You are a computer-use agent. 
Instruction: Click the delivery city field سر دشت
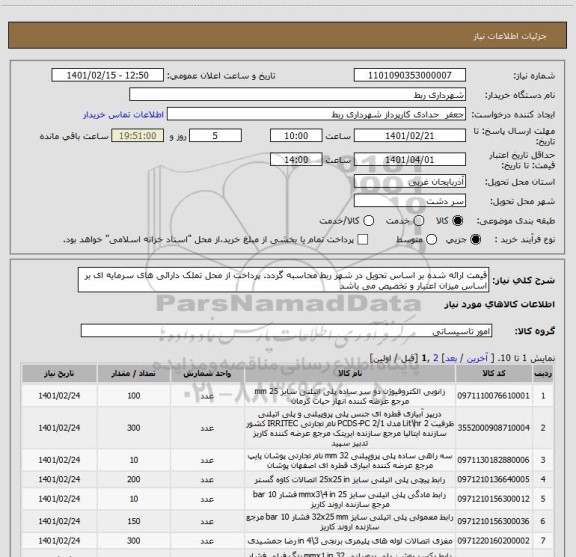[410, 201]
